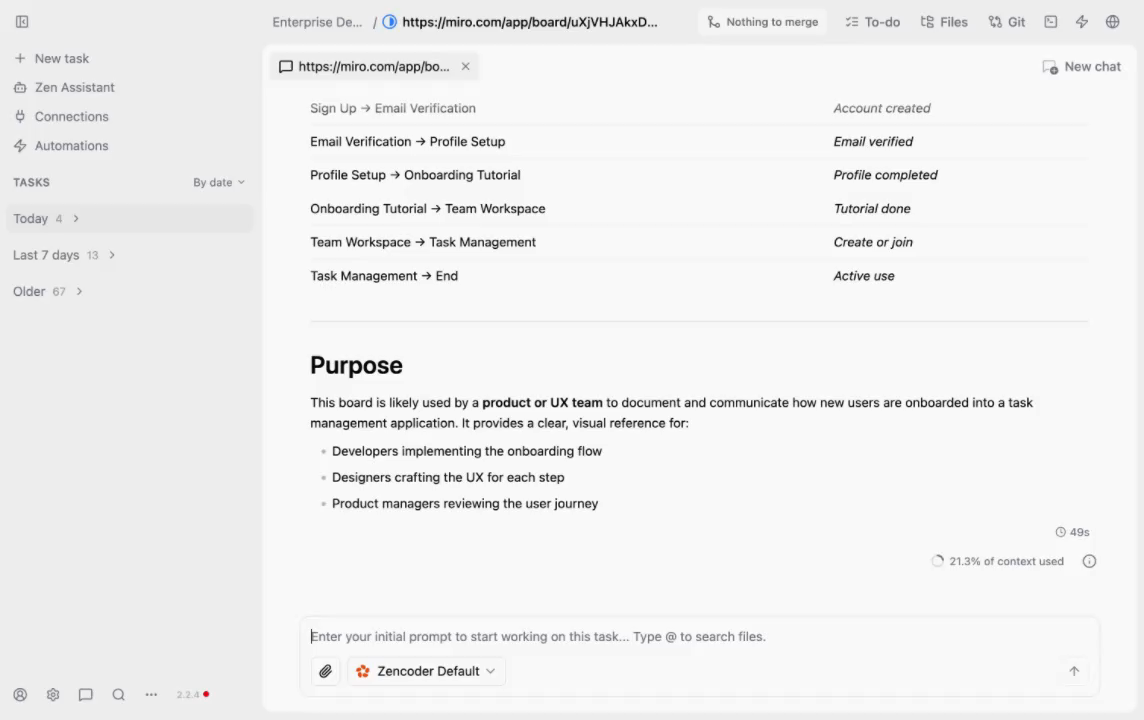The width and height of the screenshot is (1144, 720).
Task: Focus the initial prompt input field
Action: pyautogui.click(x=699, y=636)
